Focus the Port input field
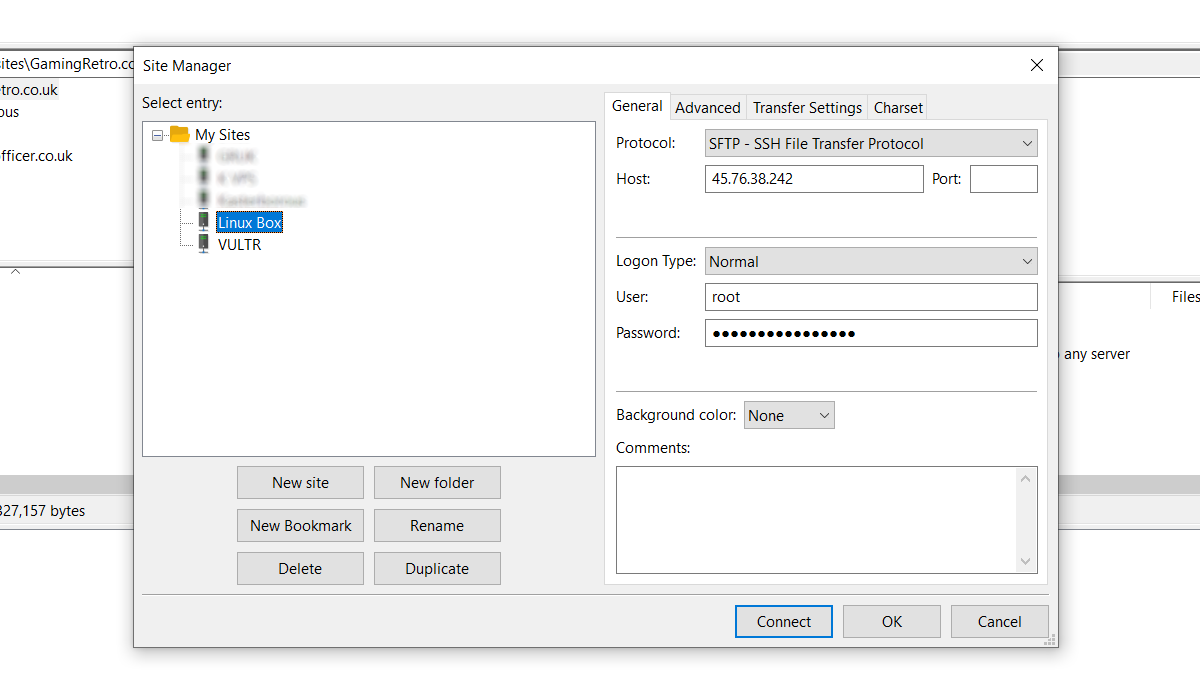Image resolution: width=1200 pixels, height=700 pixels. 1003,179
